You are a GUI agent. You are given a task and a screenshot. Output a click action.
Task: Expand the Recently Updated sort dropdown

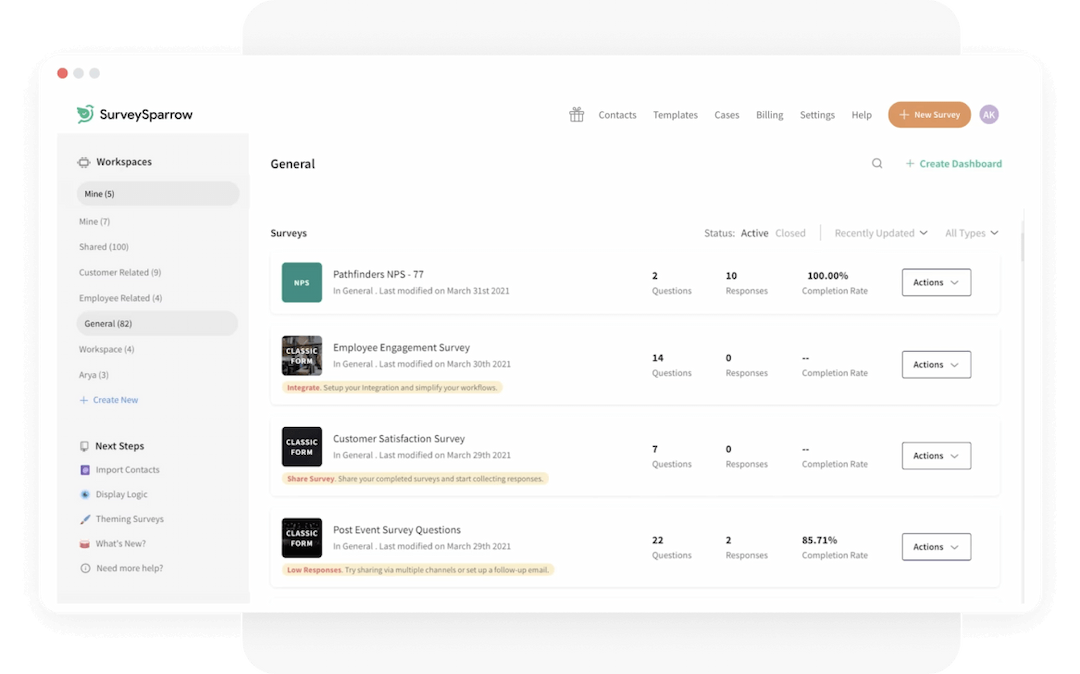pyautogui.click(x=880, y=233)
